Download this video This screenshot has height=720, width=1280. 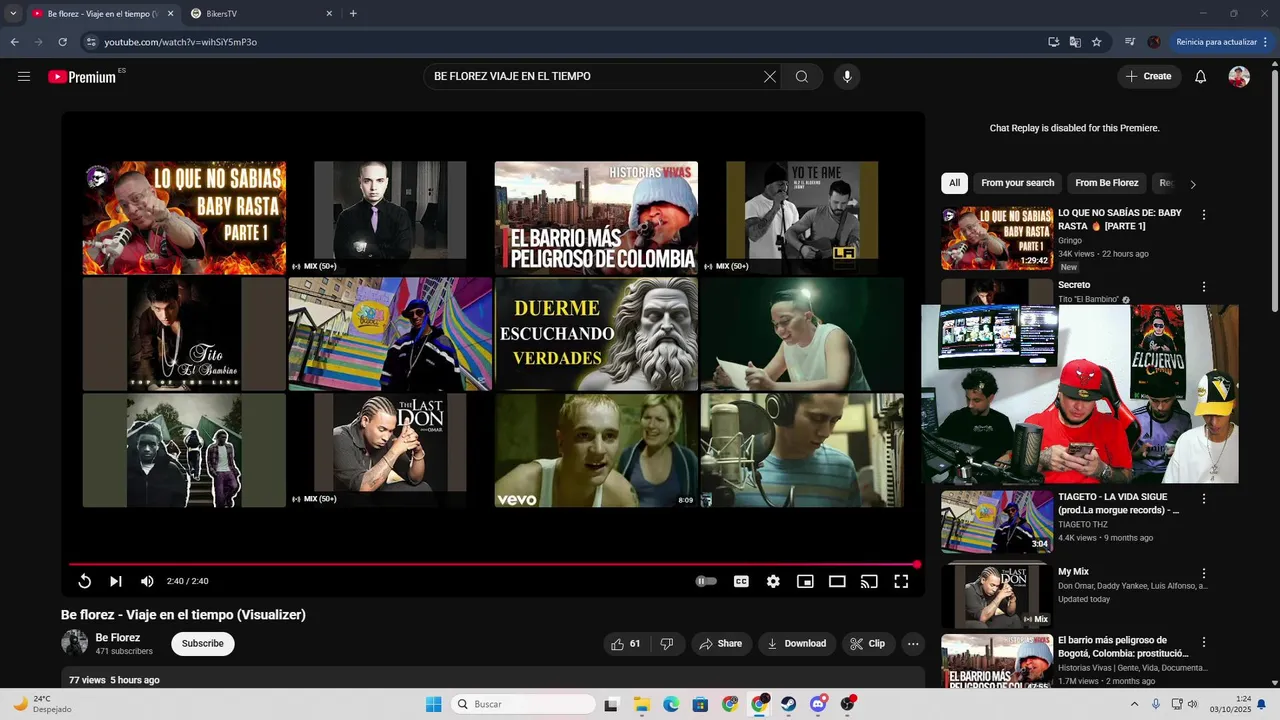click(x=796, y=644)
